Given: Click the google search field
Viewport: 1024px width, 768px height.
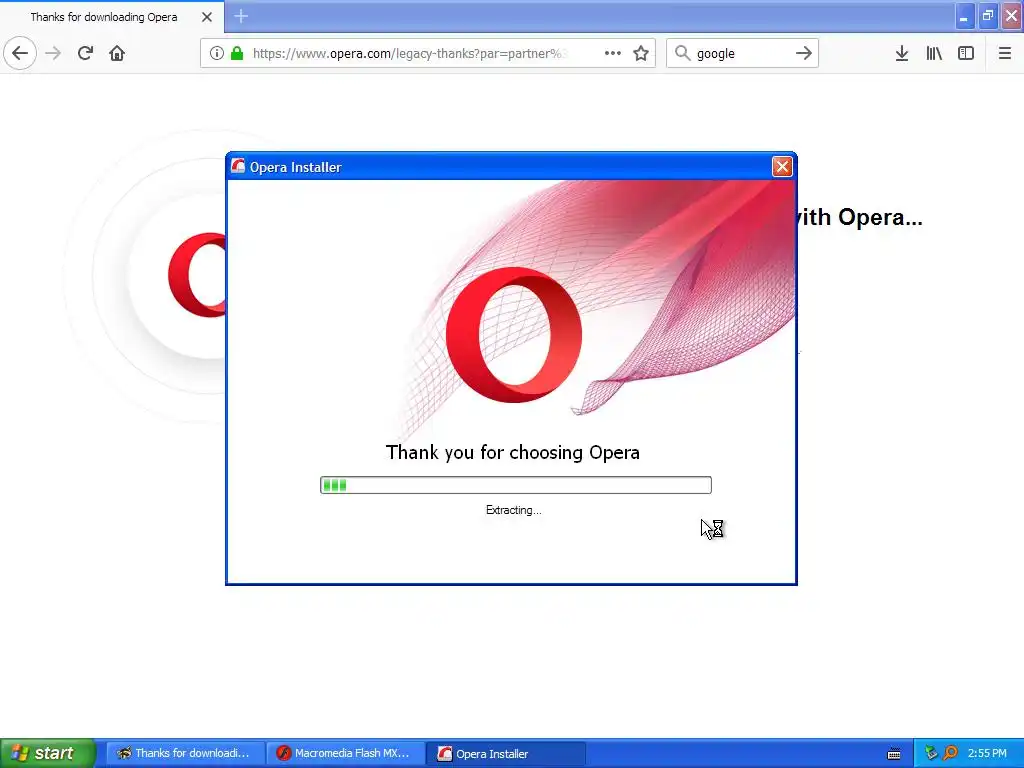Looking at the screenshot, I should 741,53.
